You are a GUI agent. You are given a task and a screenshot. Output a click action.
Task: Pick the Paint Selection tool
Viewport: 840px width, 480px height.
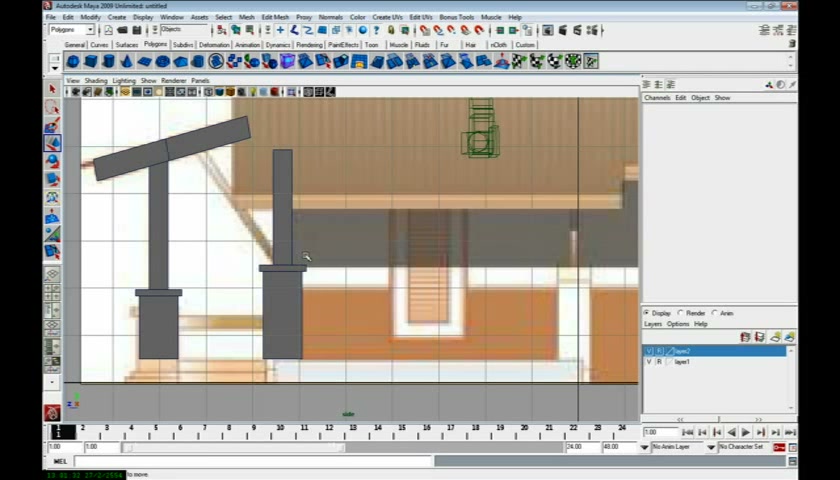(52, 125)
